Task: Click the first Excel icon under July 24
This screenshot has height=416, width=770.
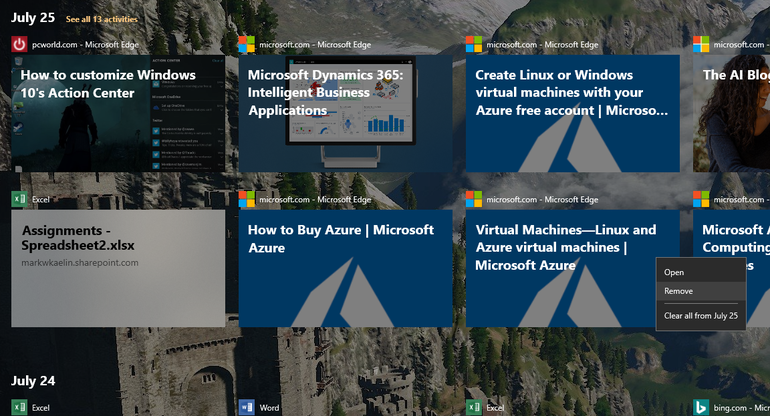Action: [x=19, y=408]
